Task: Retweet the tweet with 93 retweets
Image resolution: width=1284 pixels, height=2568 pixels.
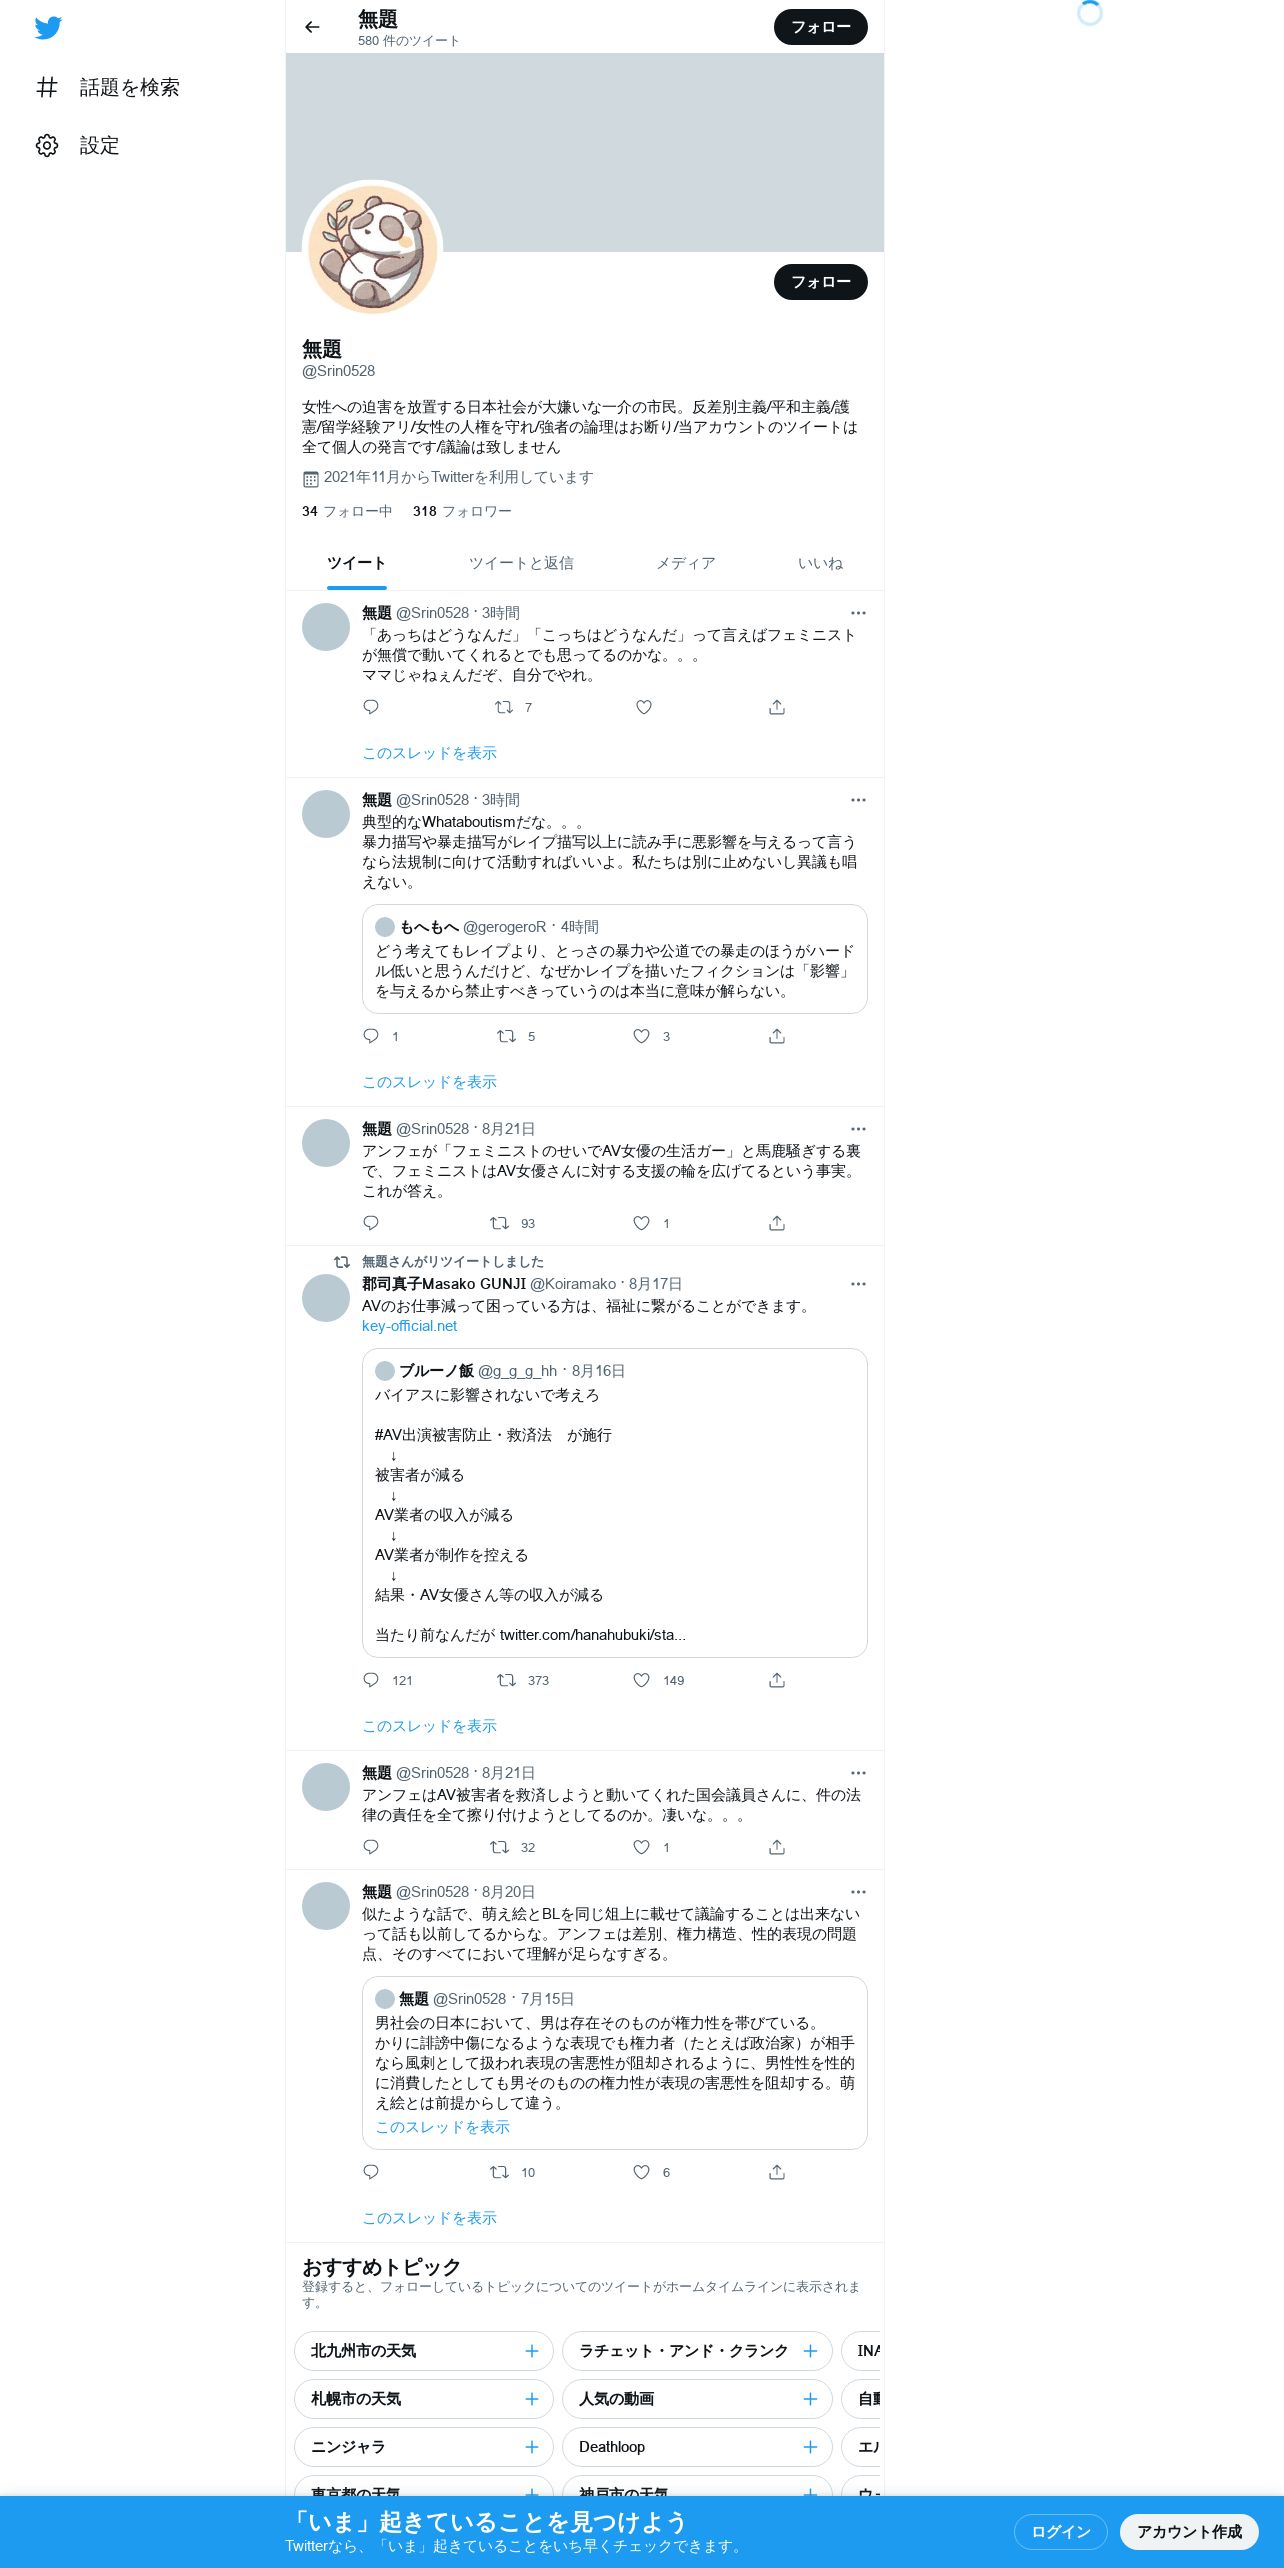Action: pyautogui.click(x=499, y=1223)
